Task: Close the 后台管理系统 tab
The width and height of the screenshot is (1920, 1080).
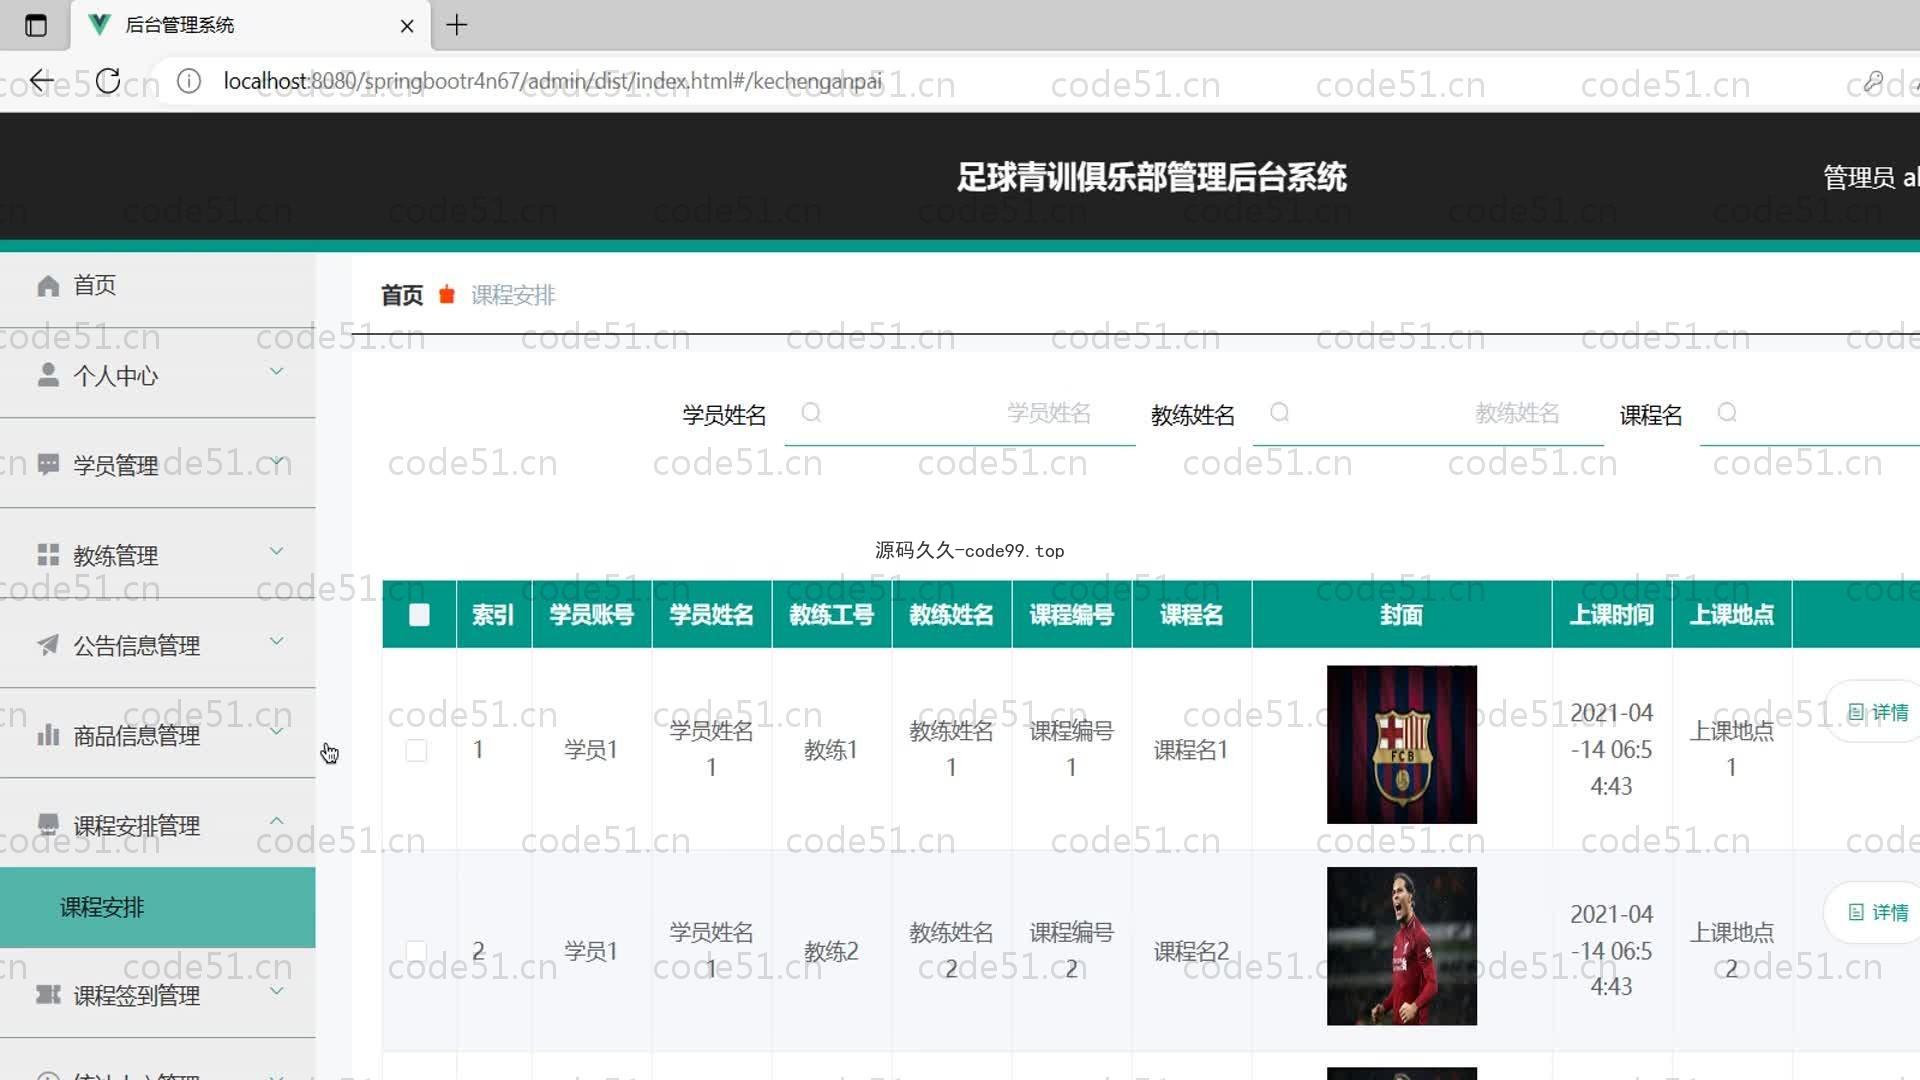Action: point(407,26)
